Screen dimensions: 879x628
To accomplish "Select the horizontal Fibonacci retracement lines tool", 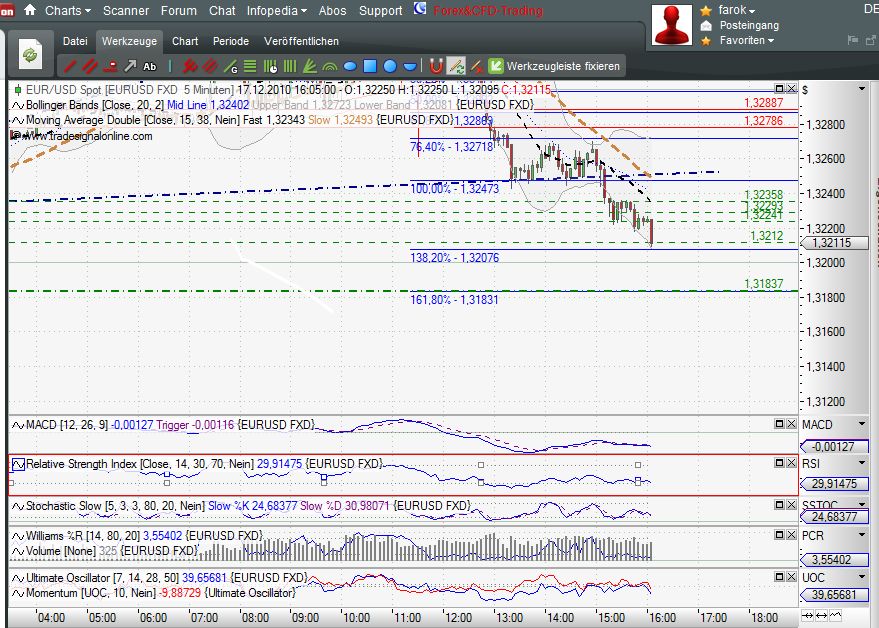I will [250, 66].
